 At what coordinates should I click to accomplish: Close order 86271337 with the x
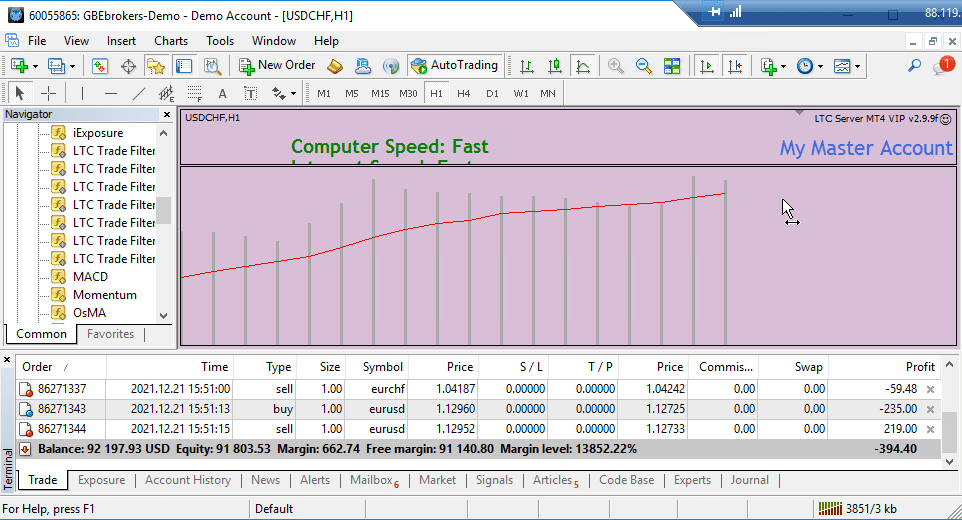[x=930, y=389]
